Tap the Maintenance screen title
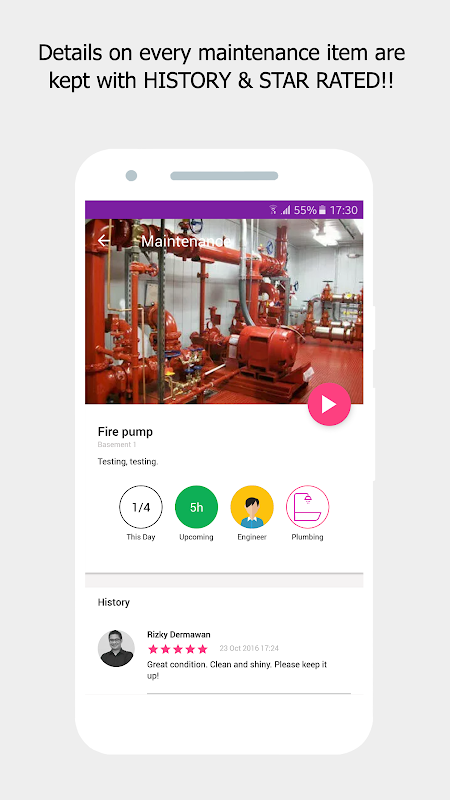The height and width of the screenshot is (800, 450). point(186,241)
